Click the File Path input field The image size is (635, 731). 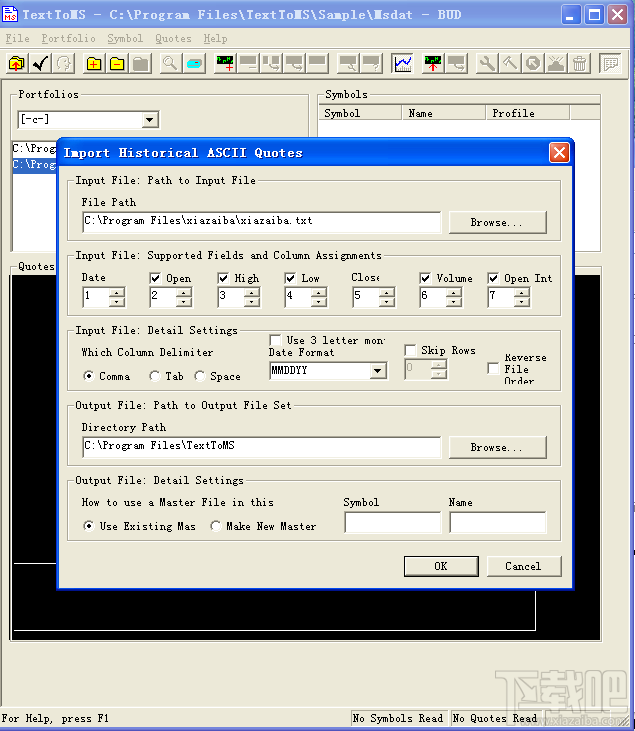click(x=262, y=222)
